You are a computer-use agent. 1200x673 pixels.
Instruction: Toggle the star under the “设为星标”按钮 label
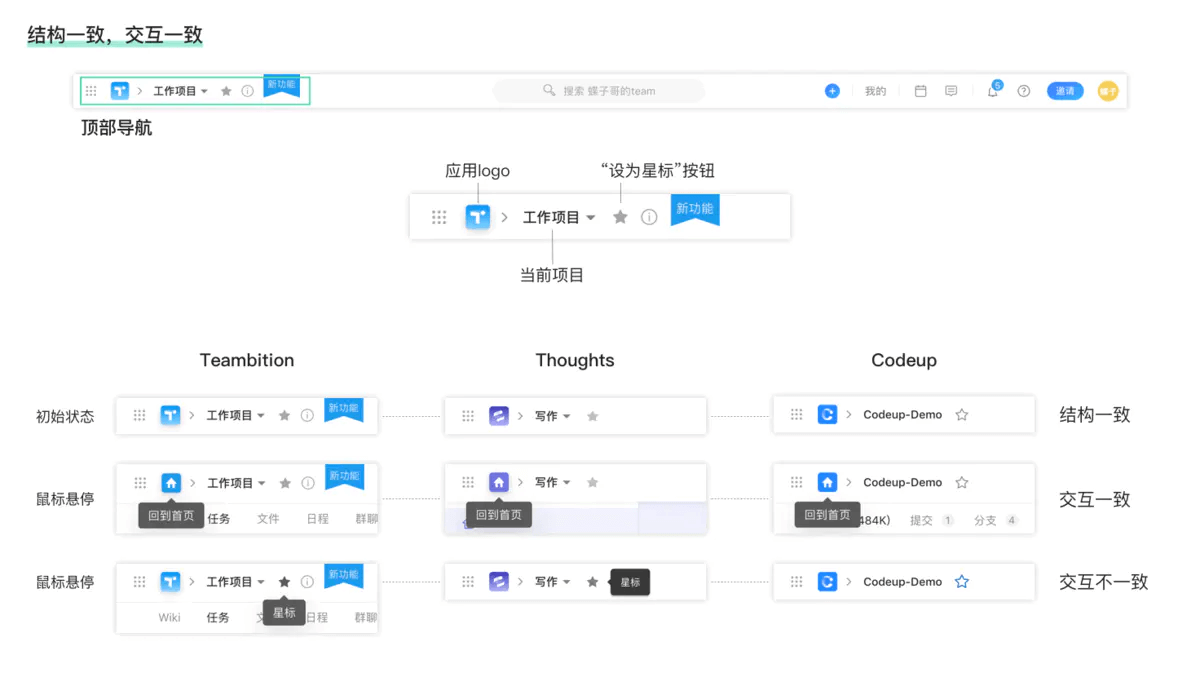620,217
